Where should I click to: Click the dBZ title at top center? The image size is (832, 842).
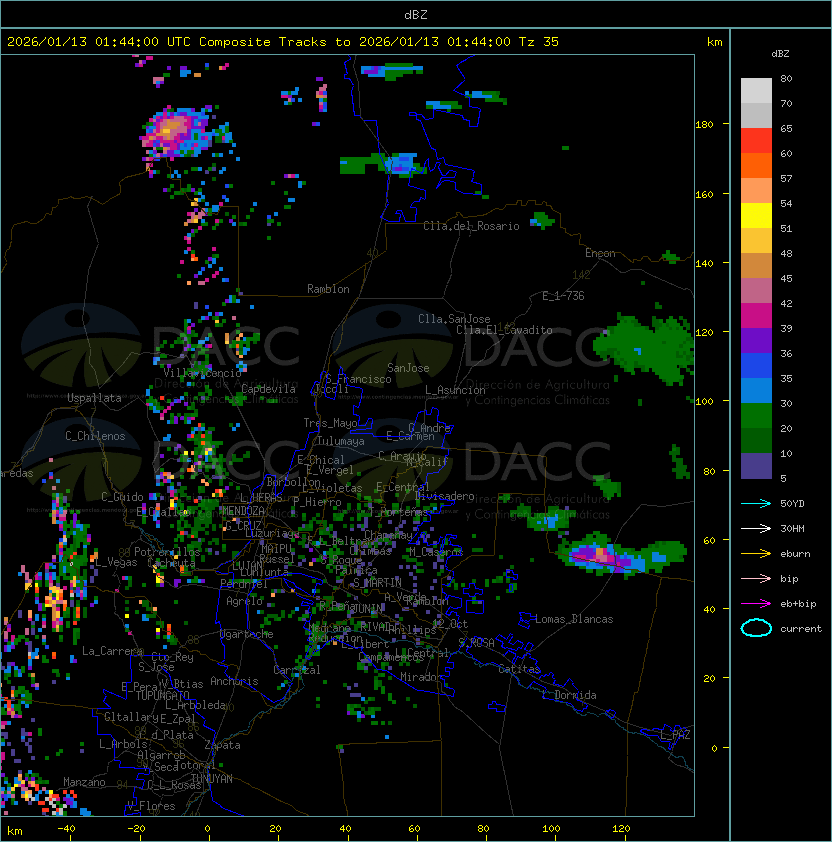tap(416, 14)
